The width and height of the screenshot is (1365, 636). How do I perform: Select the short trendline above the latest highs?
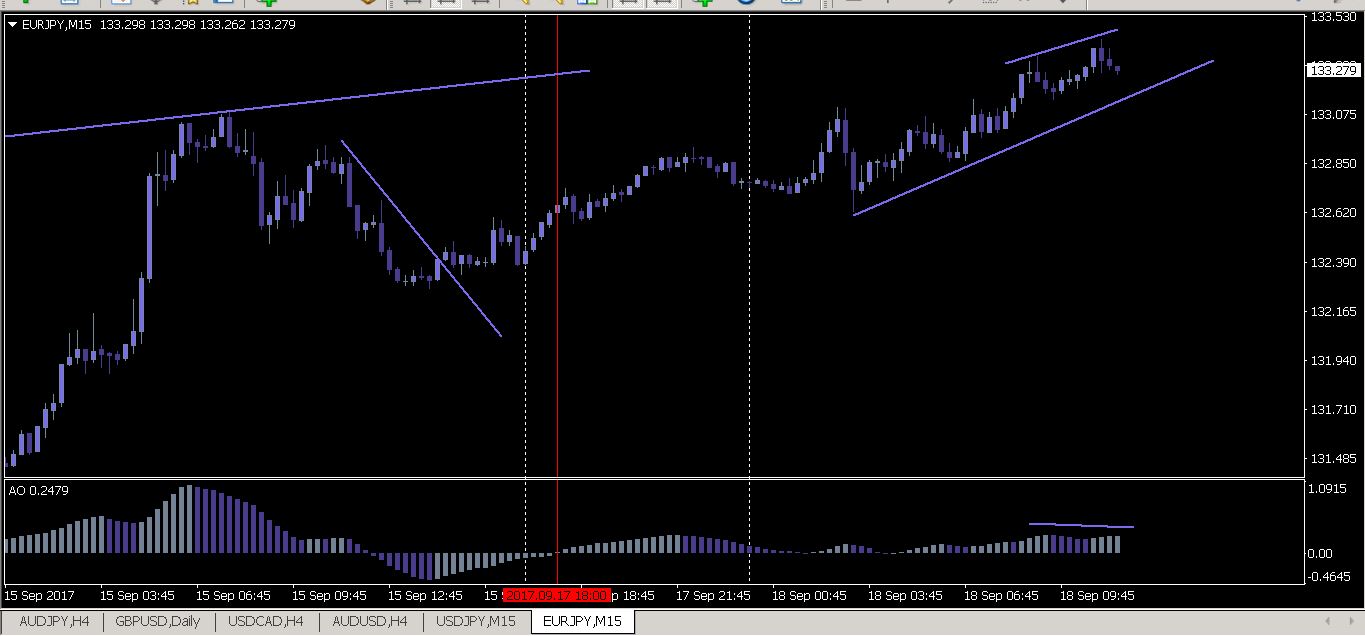tap(1061, 46)
